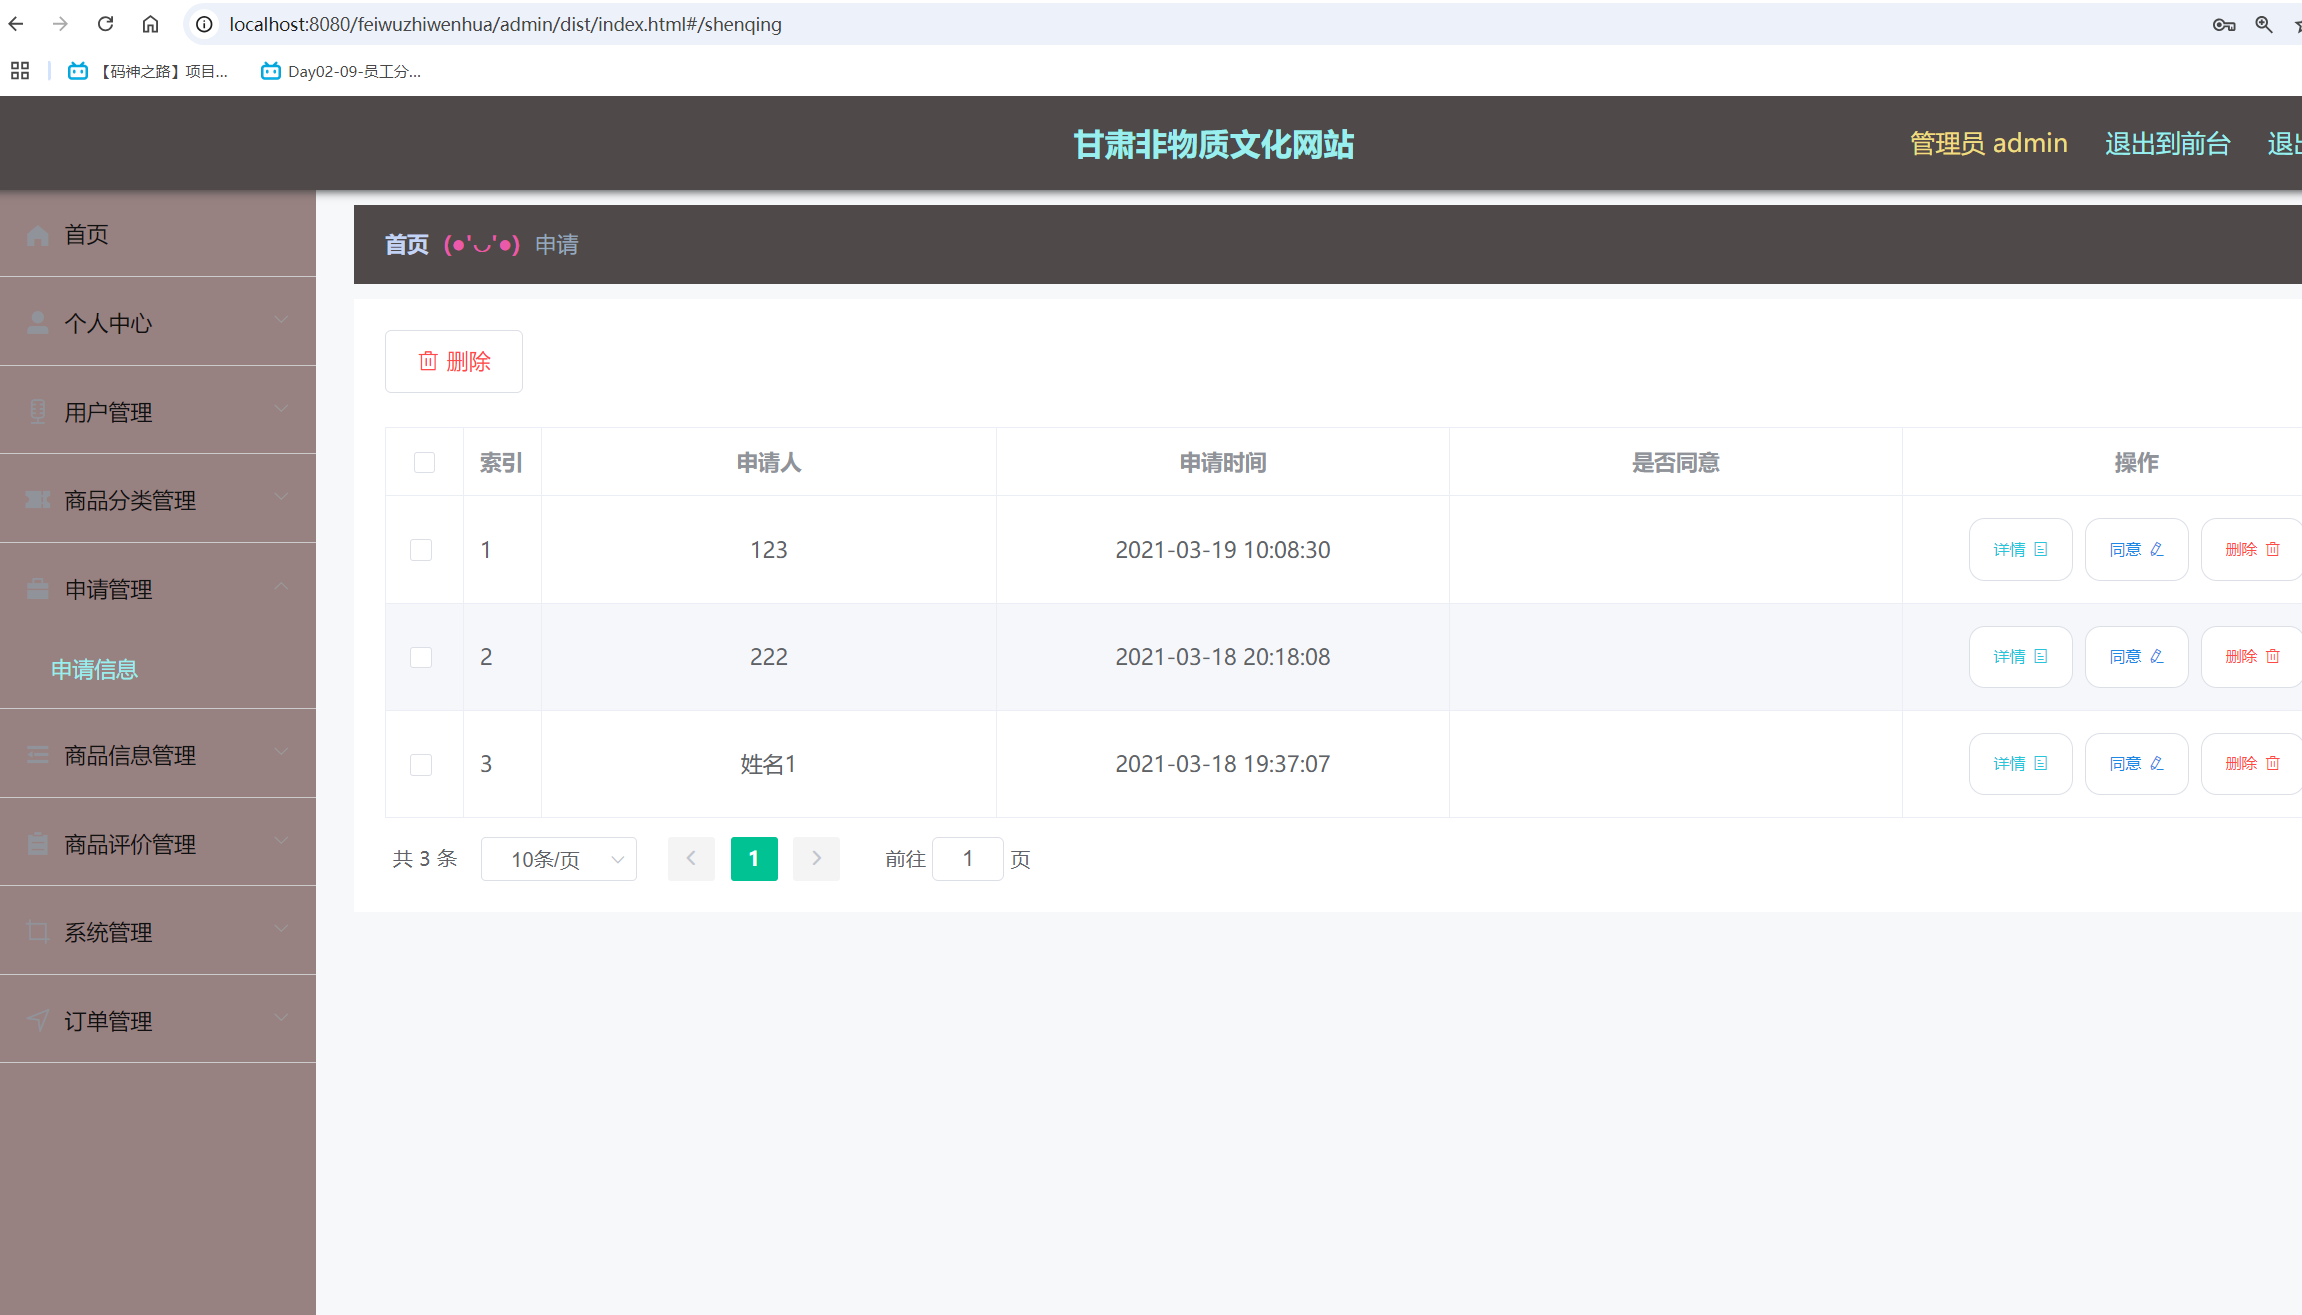Viewport: 2302px width, 1315px height.
Task: Select the checkbox for applicant 123
Action: [x=421, y=549]
